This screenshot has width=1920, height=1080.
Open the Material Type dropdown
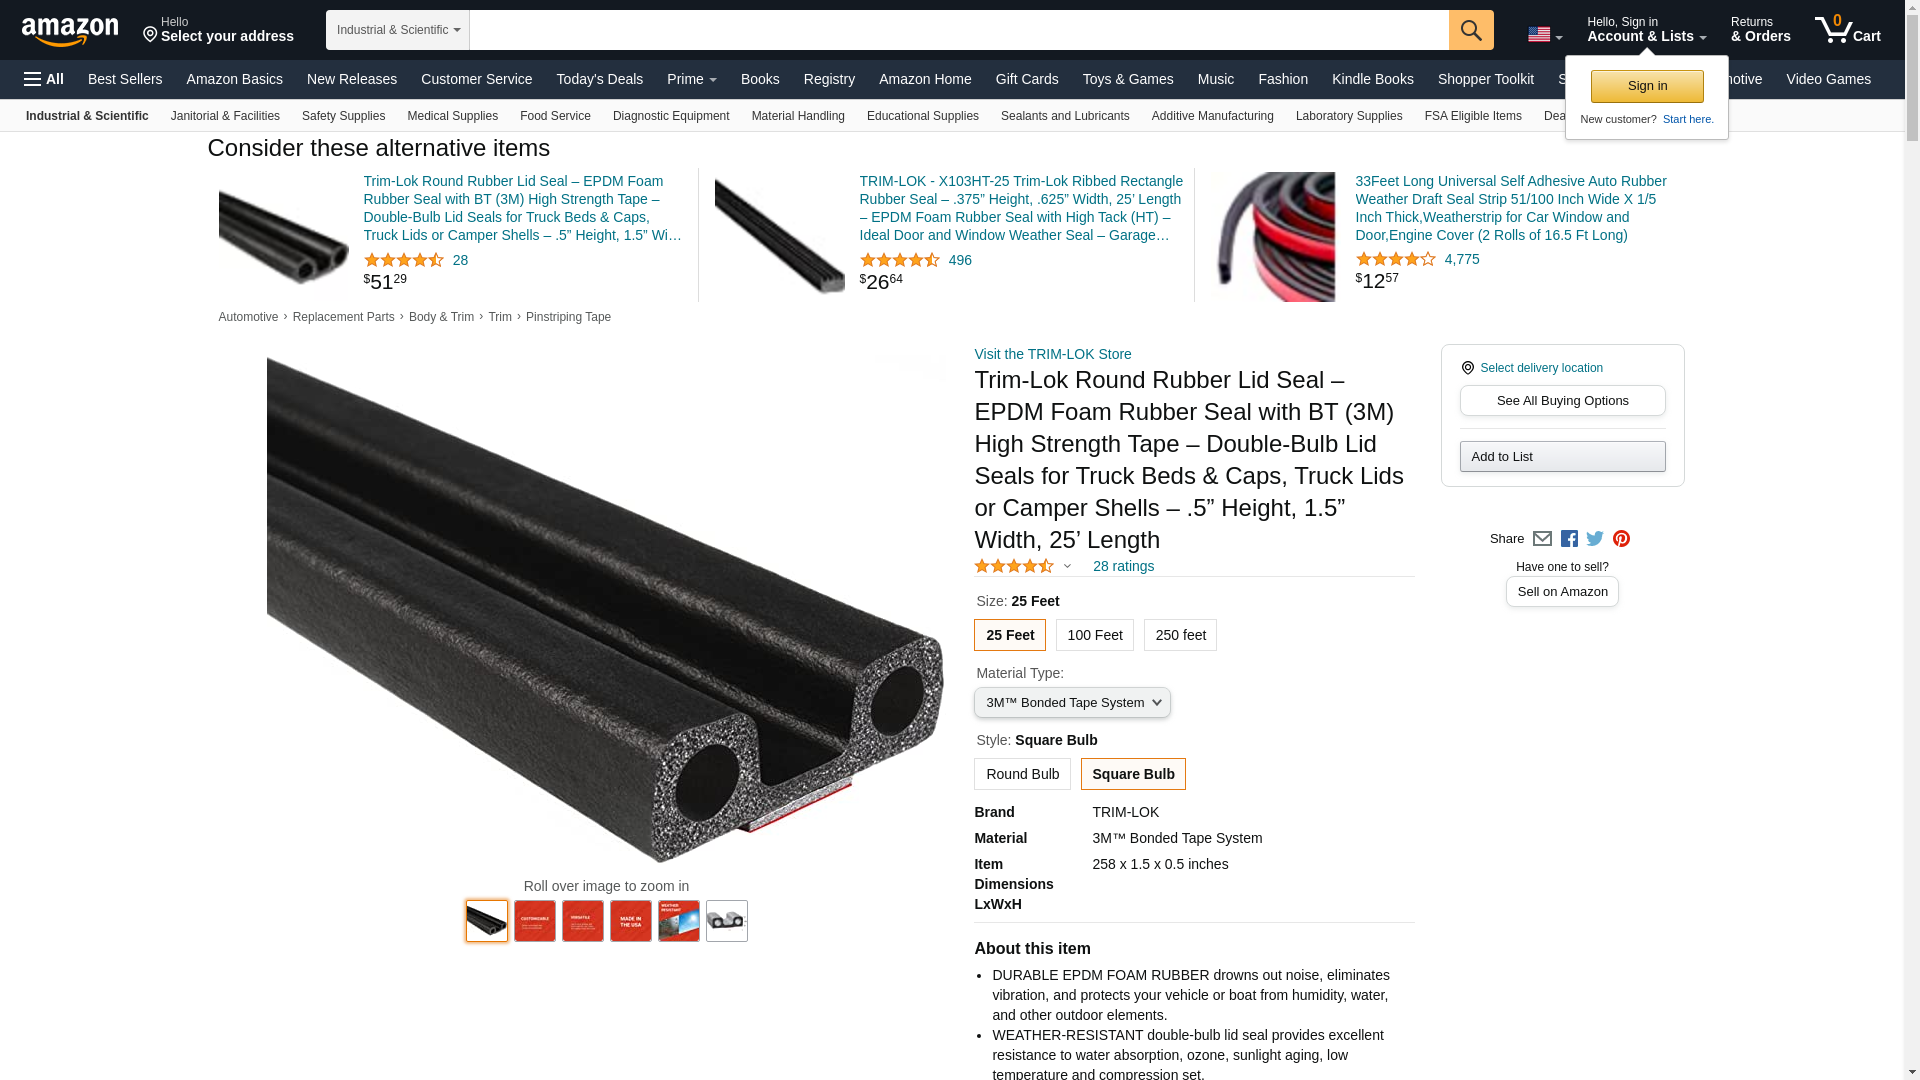pos(1072,702)
